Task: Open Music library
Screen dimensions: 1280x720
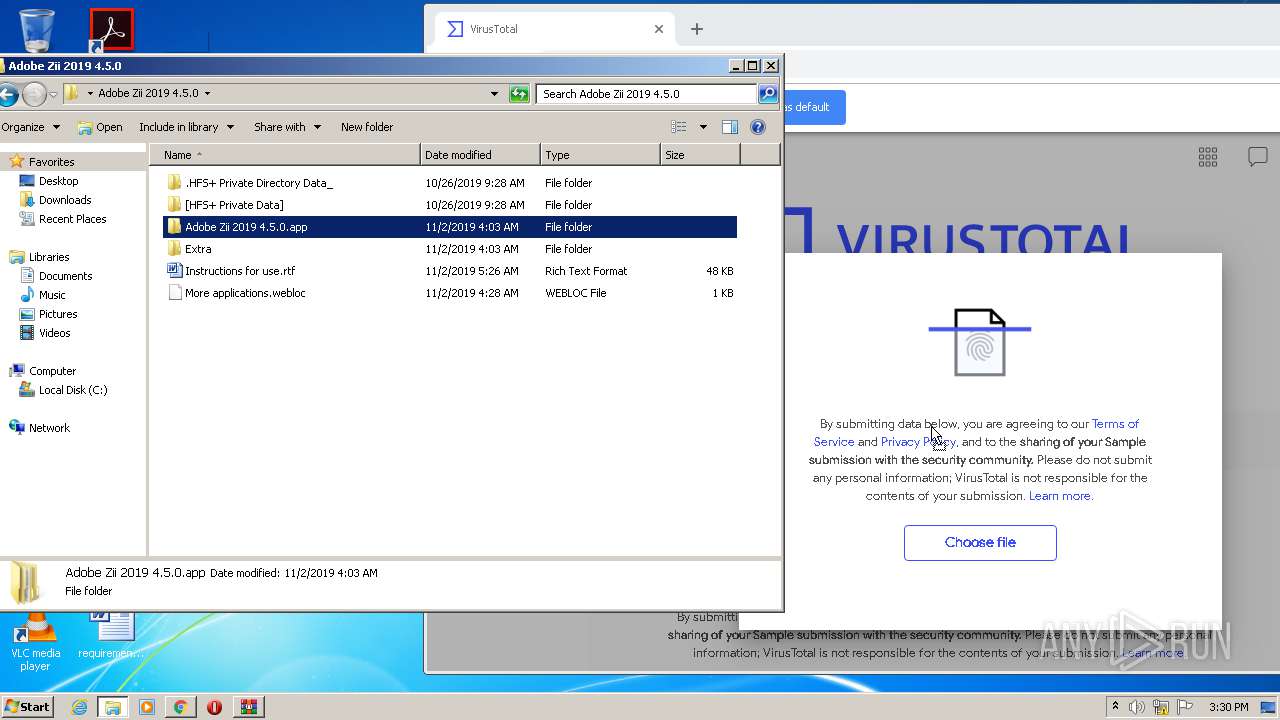Action: (x=52, y=295)
